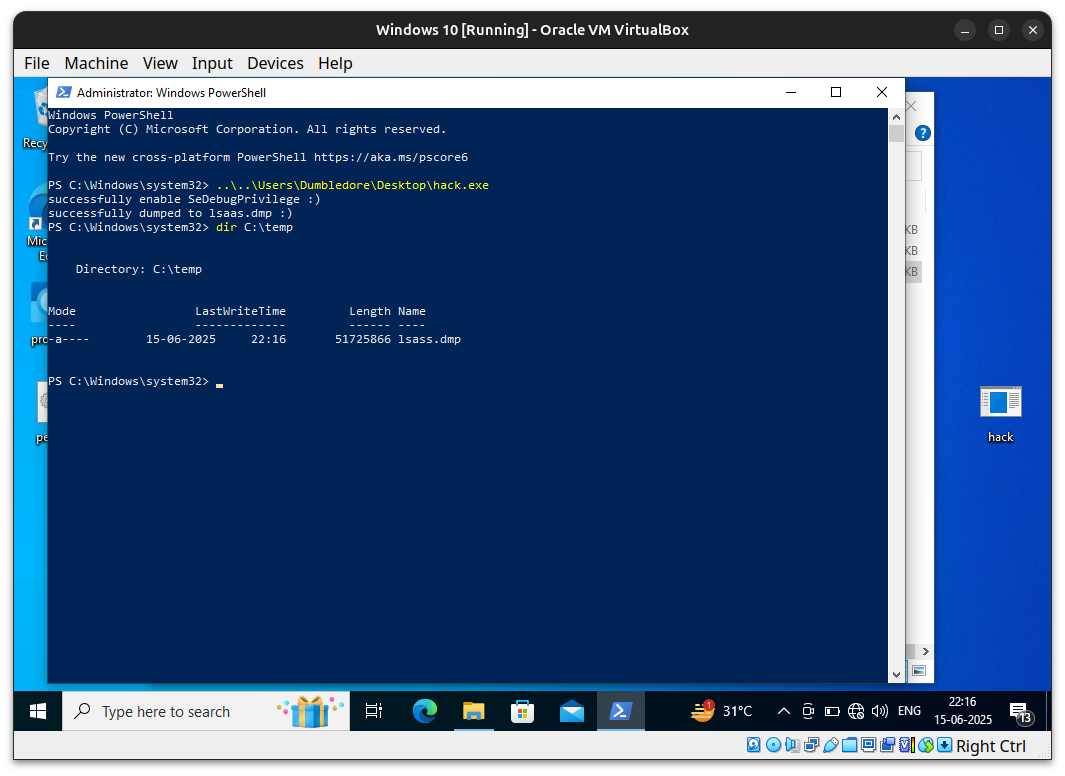
Task: Click the VirtualBox display status icon
Action: [x=868, y=745]
